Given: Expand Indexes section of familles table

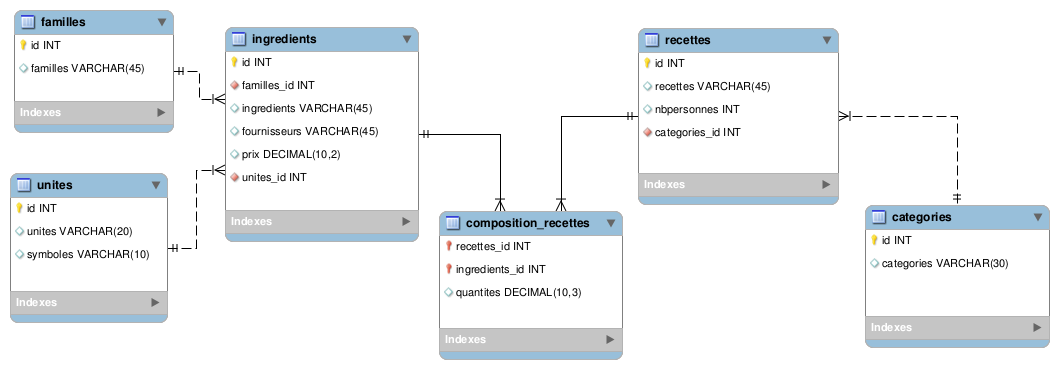Looking at the screenshot, I should 161,112.
